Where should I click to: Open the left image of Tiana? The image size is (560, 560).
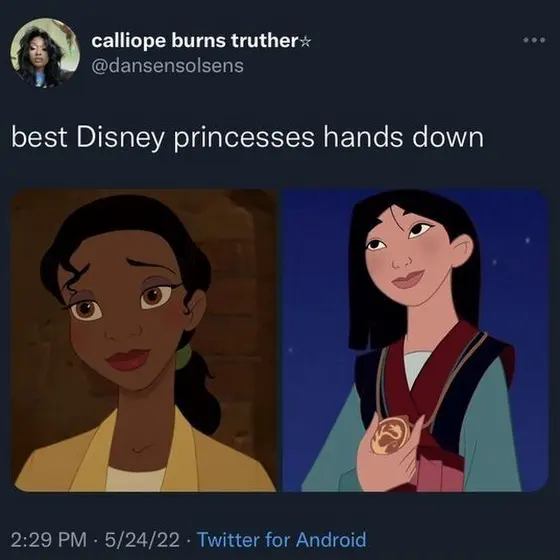tap(144, 340)
